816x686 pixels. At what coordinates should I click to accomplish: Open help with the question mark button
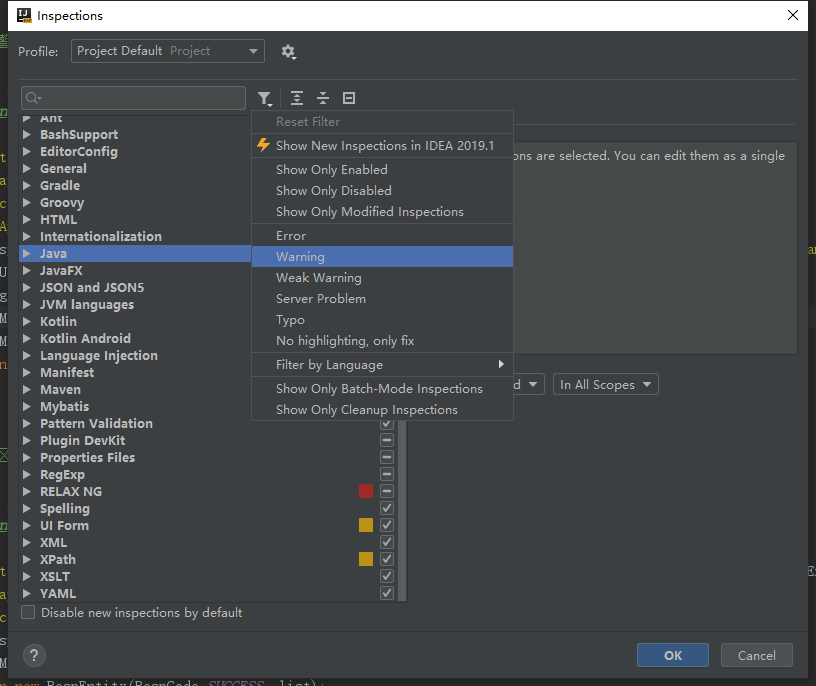pos(34,655)
